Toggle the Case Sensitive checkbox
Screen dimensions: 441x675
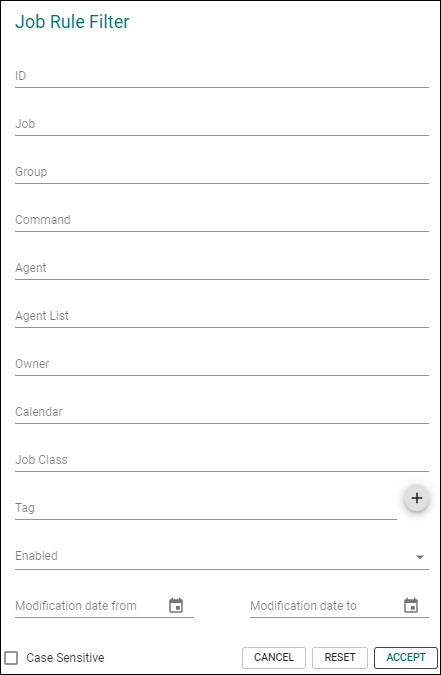click(x=11, y=657)
